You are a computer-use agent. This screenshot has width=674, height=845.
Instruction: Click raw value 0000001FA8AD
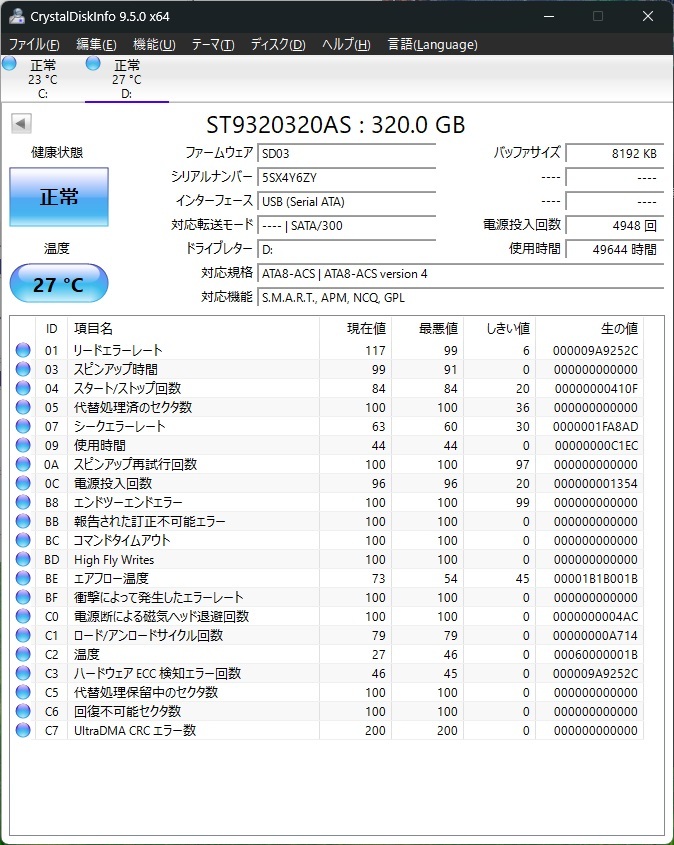(595, 426)
